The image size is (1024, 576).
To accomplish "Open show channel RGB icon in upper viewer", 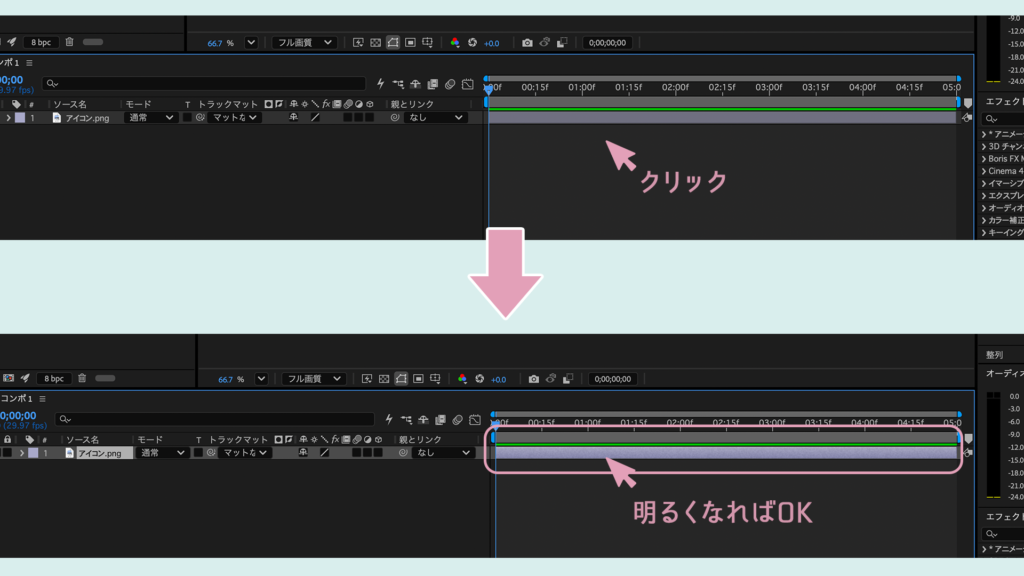I will click(455, 42).
